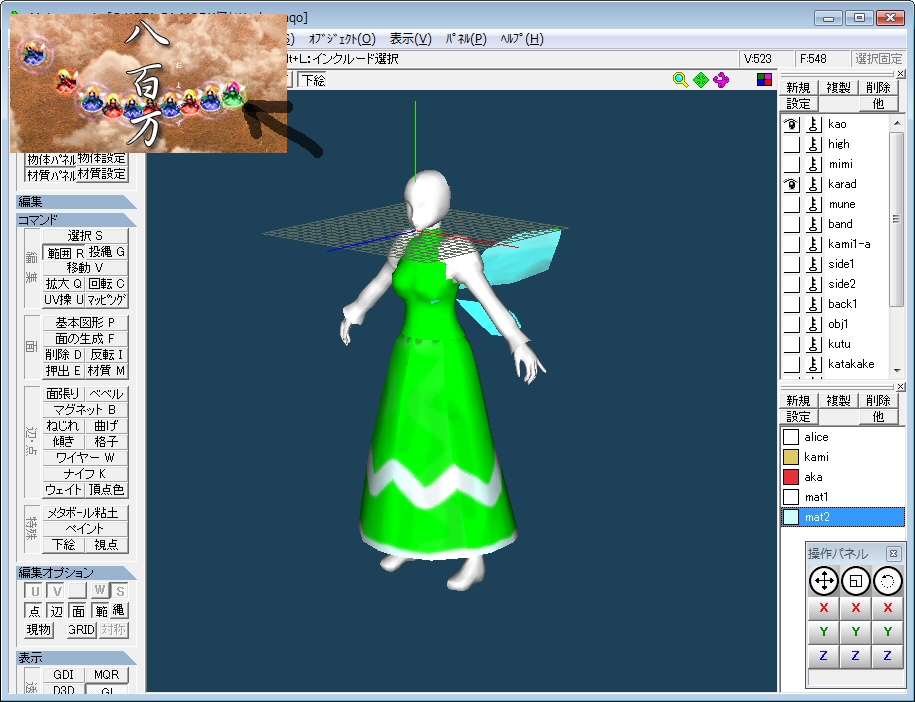Toggle the lock icon for the high object
Viewport: 915px width, 702px height.
814,144
